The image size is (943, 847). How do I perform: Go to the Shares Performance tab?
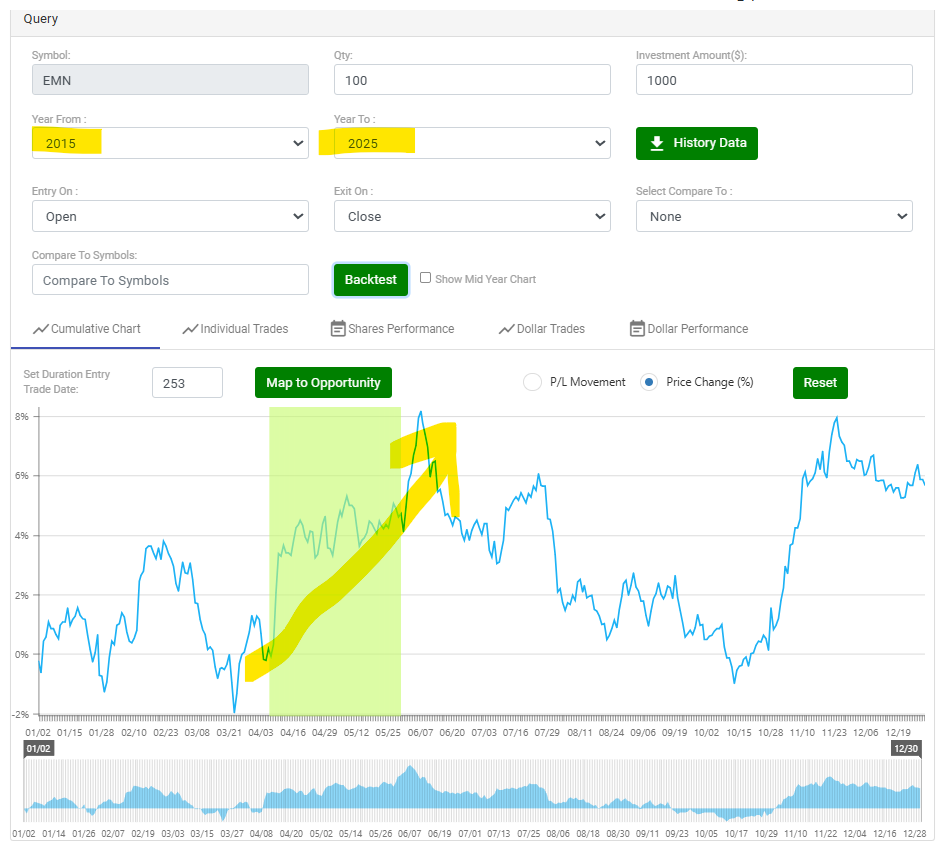[x=393, y=329]
